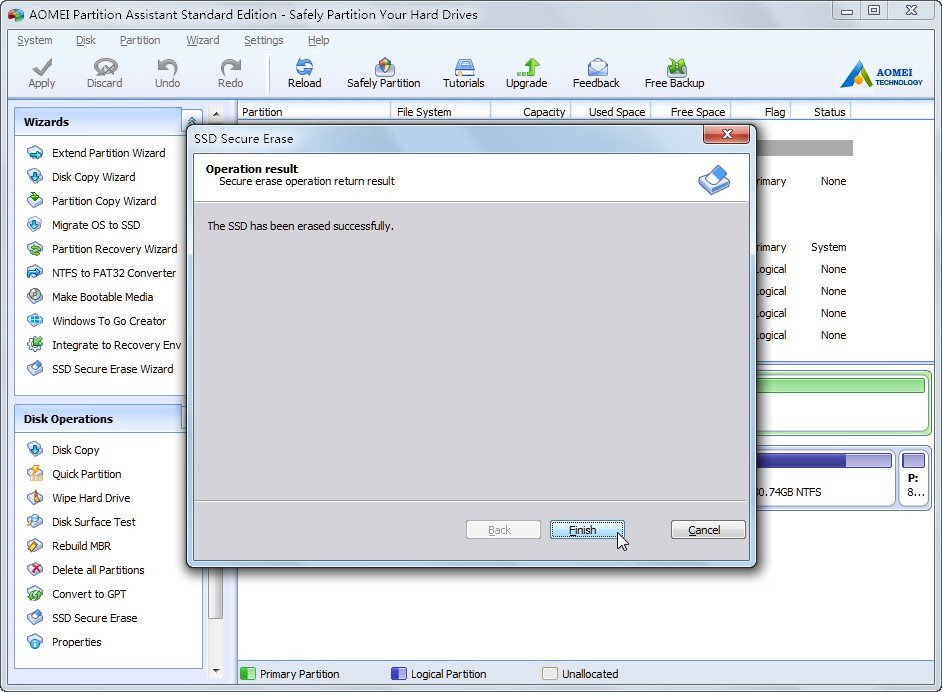Open the Partition menu
Viewport: 942px width, 692px height.
point(140,40)
